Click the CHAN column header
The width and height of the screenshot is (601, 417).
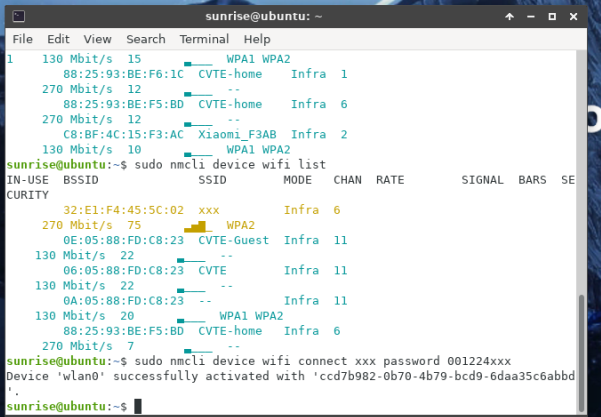tap(347, 180)
